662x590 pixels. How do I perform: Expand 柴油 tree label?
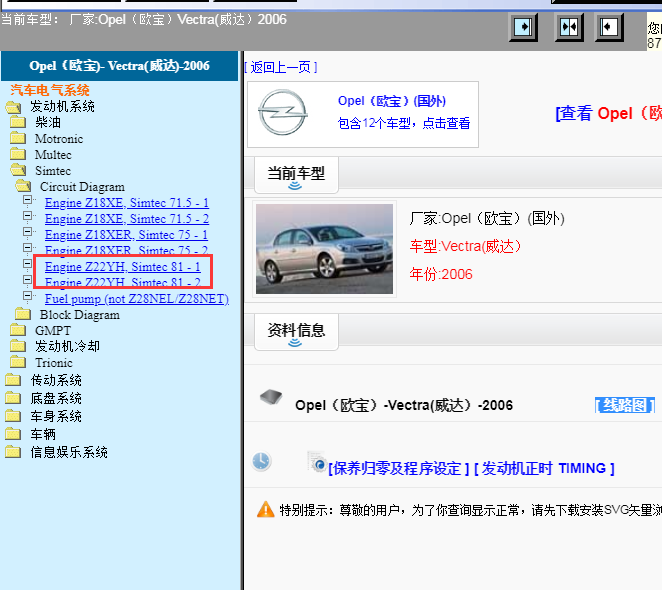[48, 122]
